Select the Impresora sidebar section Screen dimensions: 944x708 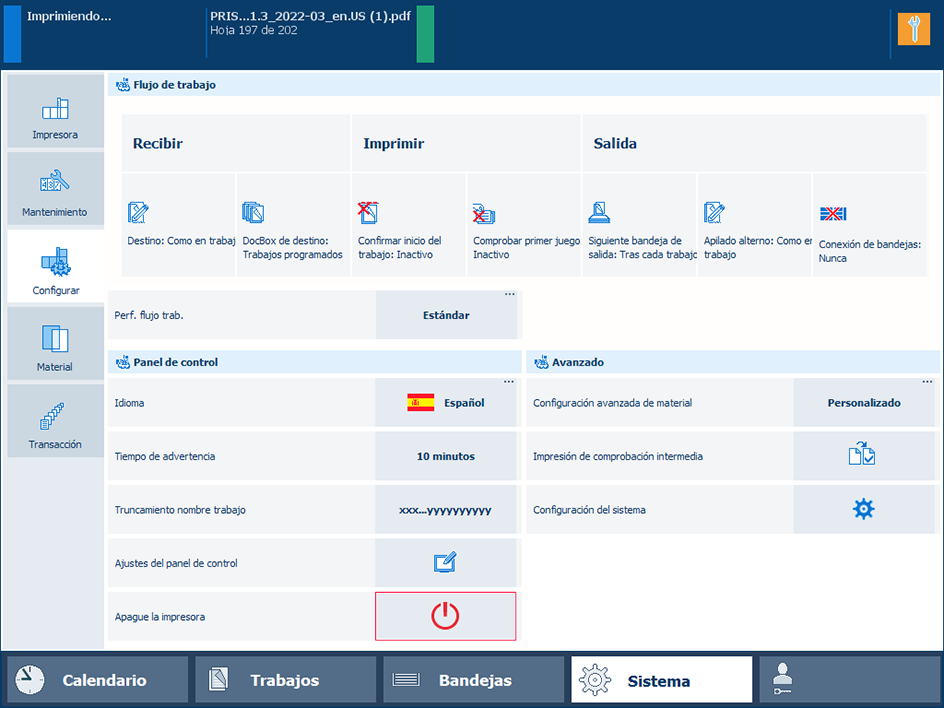[55, 111]
